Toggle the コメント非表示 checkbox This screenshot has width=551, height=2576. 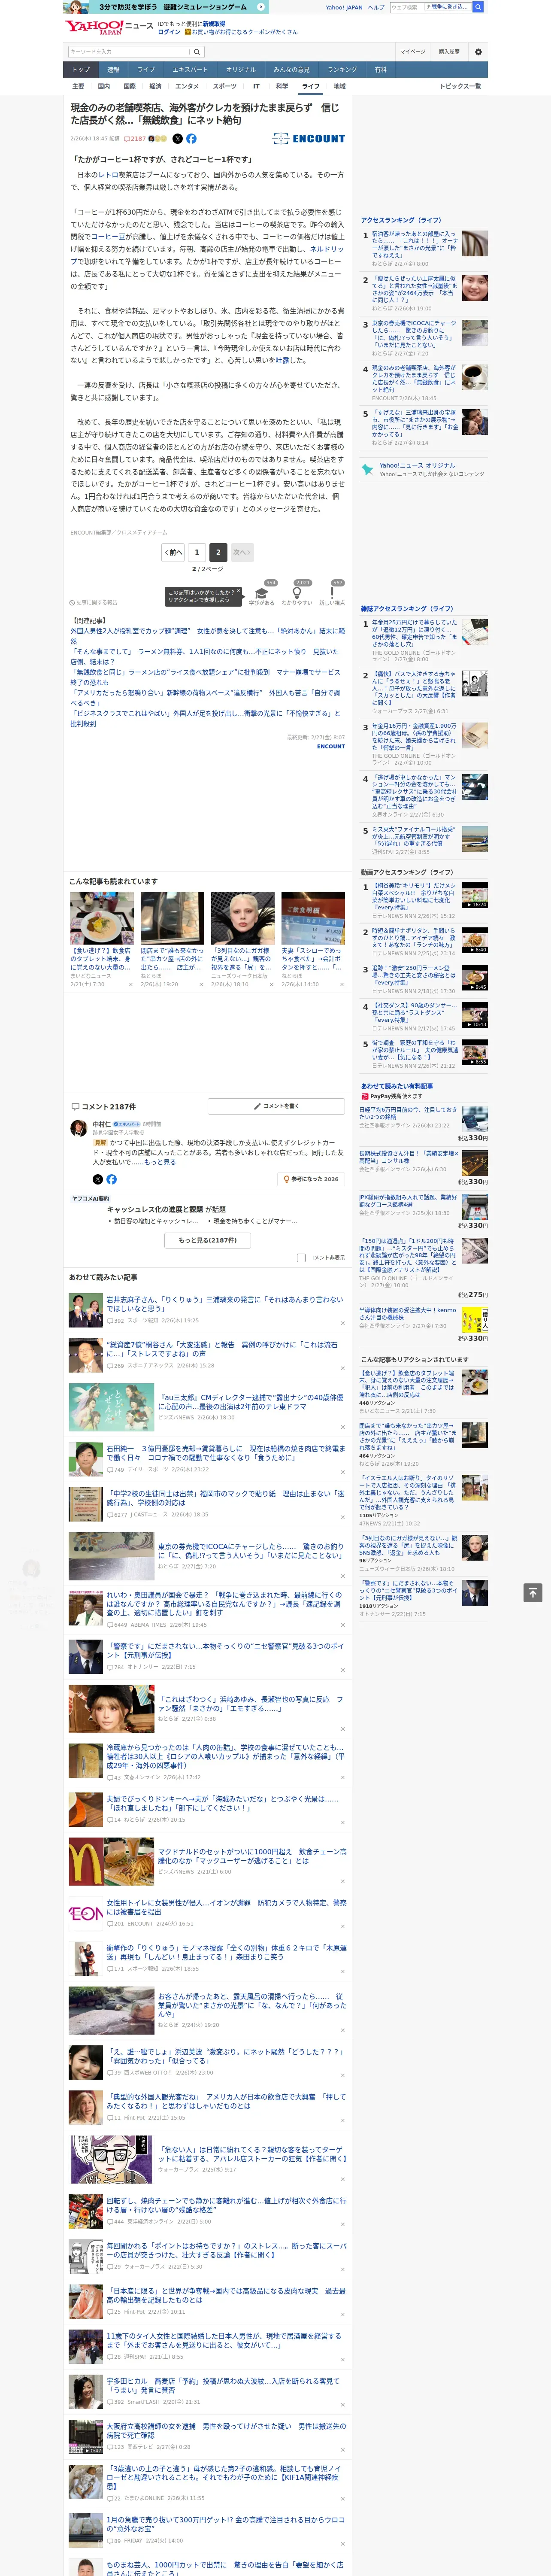tap(301, 1258)
